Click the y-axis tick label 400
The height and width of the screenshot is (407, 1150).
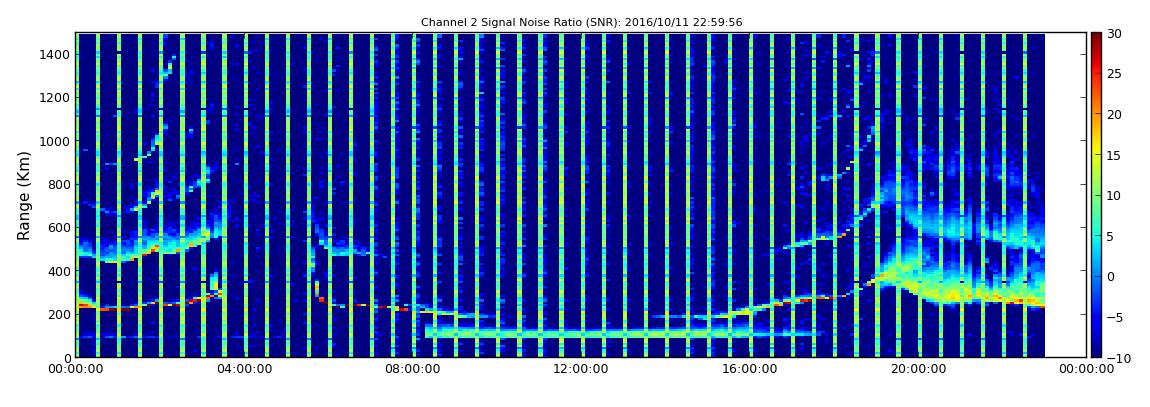pos(59,271)
